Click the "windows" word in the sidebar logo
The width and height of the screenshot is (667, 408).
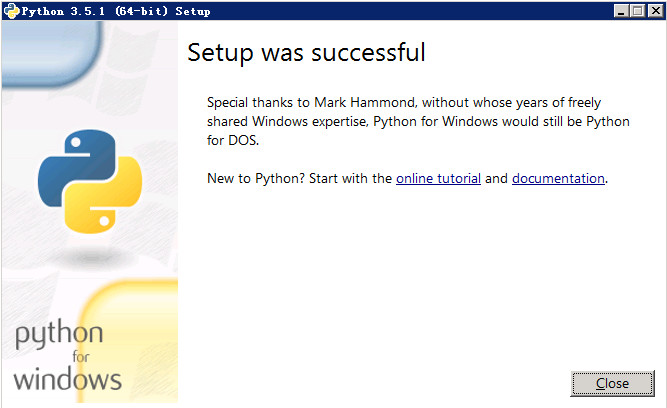point(68,379)
